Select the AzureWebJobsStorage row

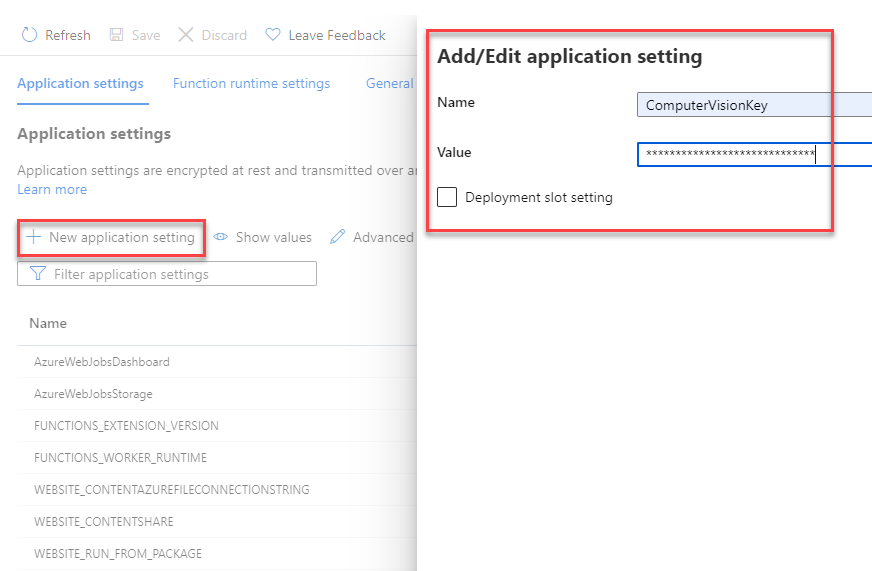[x=217, y=394]
